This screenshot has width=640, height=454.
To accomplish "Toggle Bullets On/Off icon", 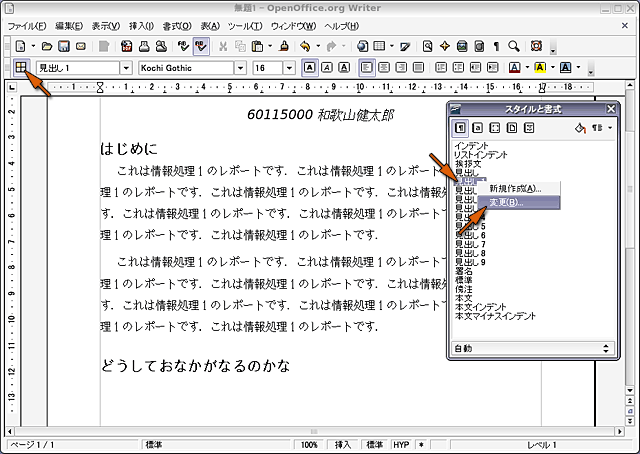I will [x=458, y=67].
